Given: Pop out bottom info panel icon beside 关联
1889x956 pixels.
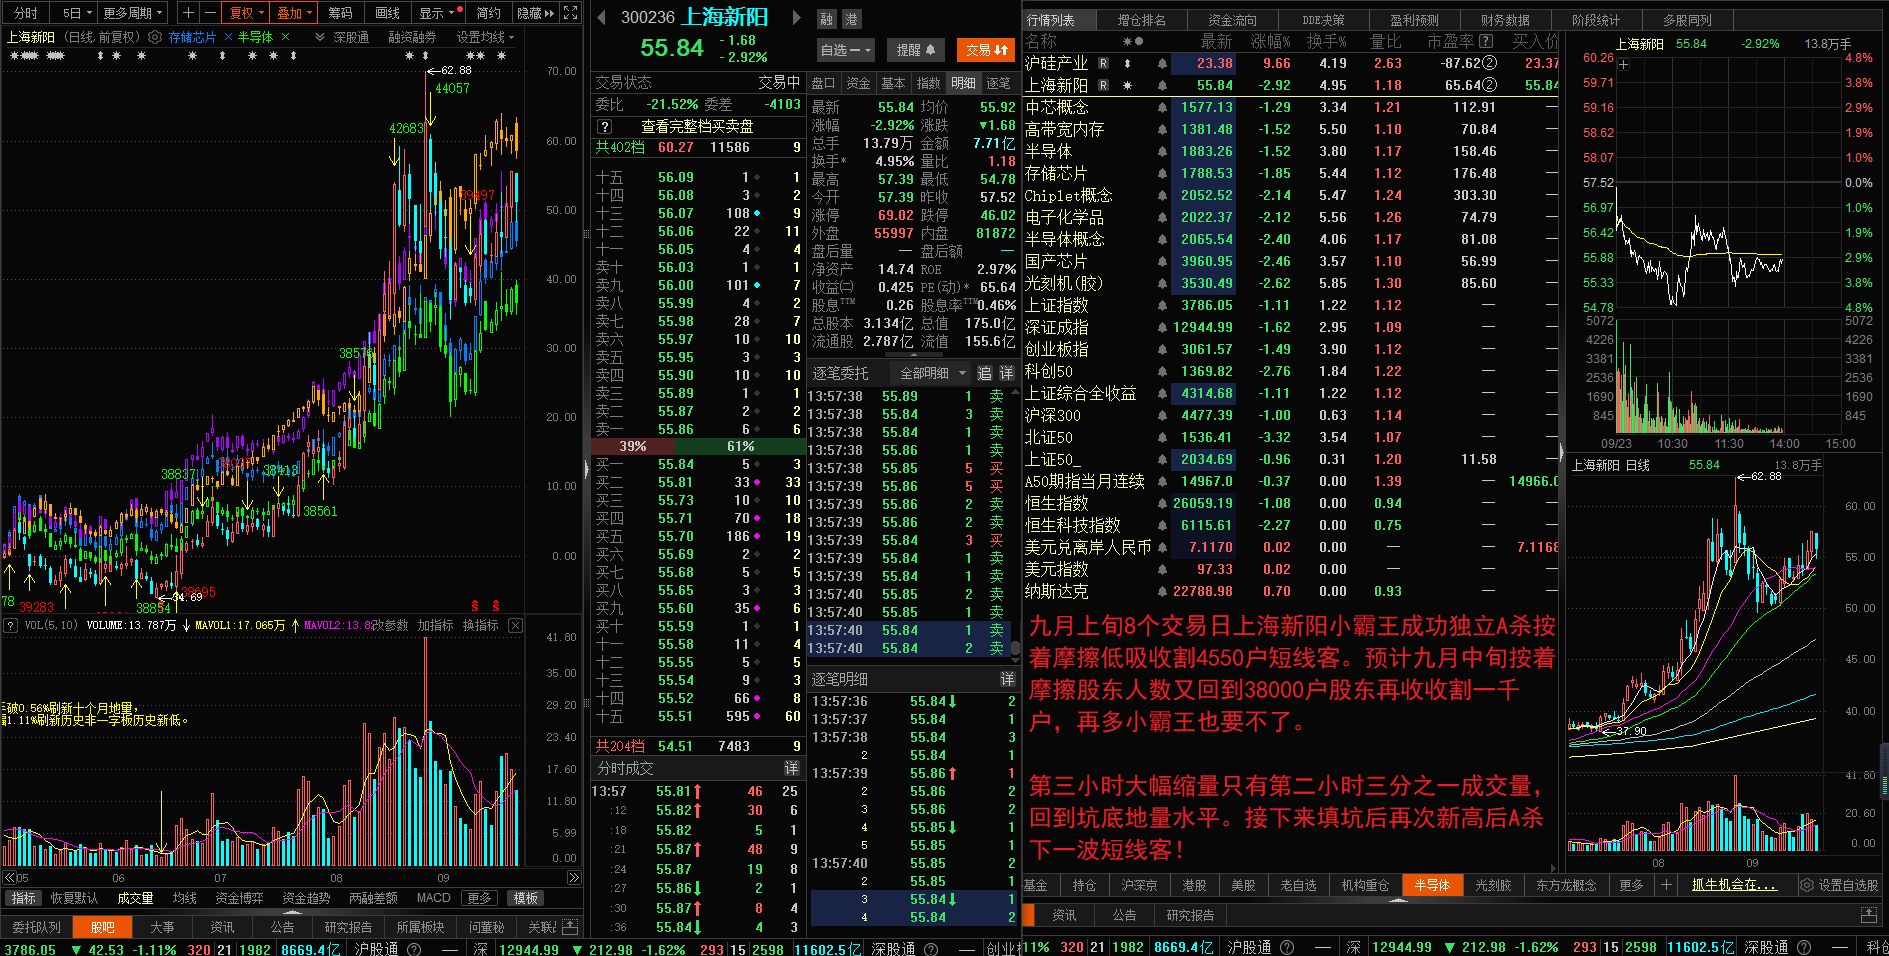Looking at the screenshot, I should (x=570, y=927).
